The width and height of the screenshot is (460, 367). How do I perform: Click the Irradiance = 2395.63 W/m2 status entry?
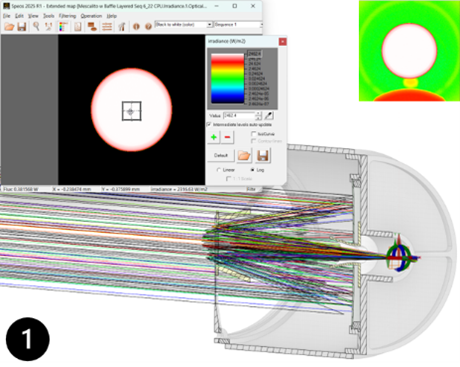pos(179,189)
